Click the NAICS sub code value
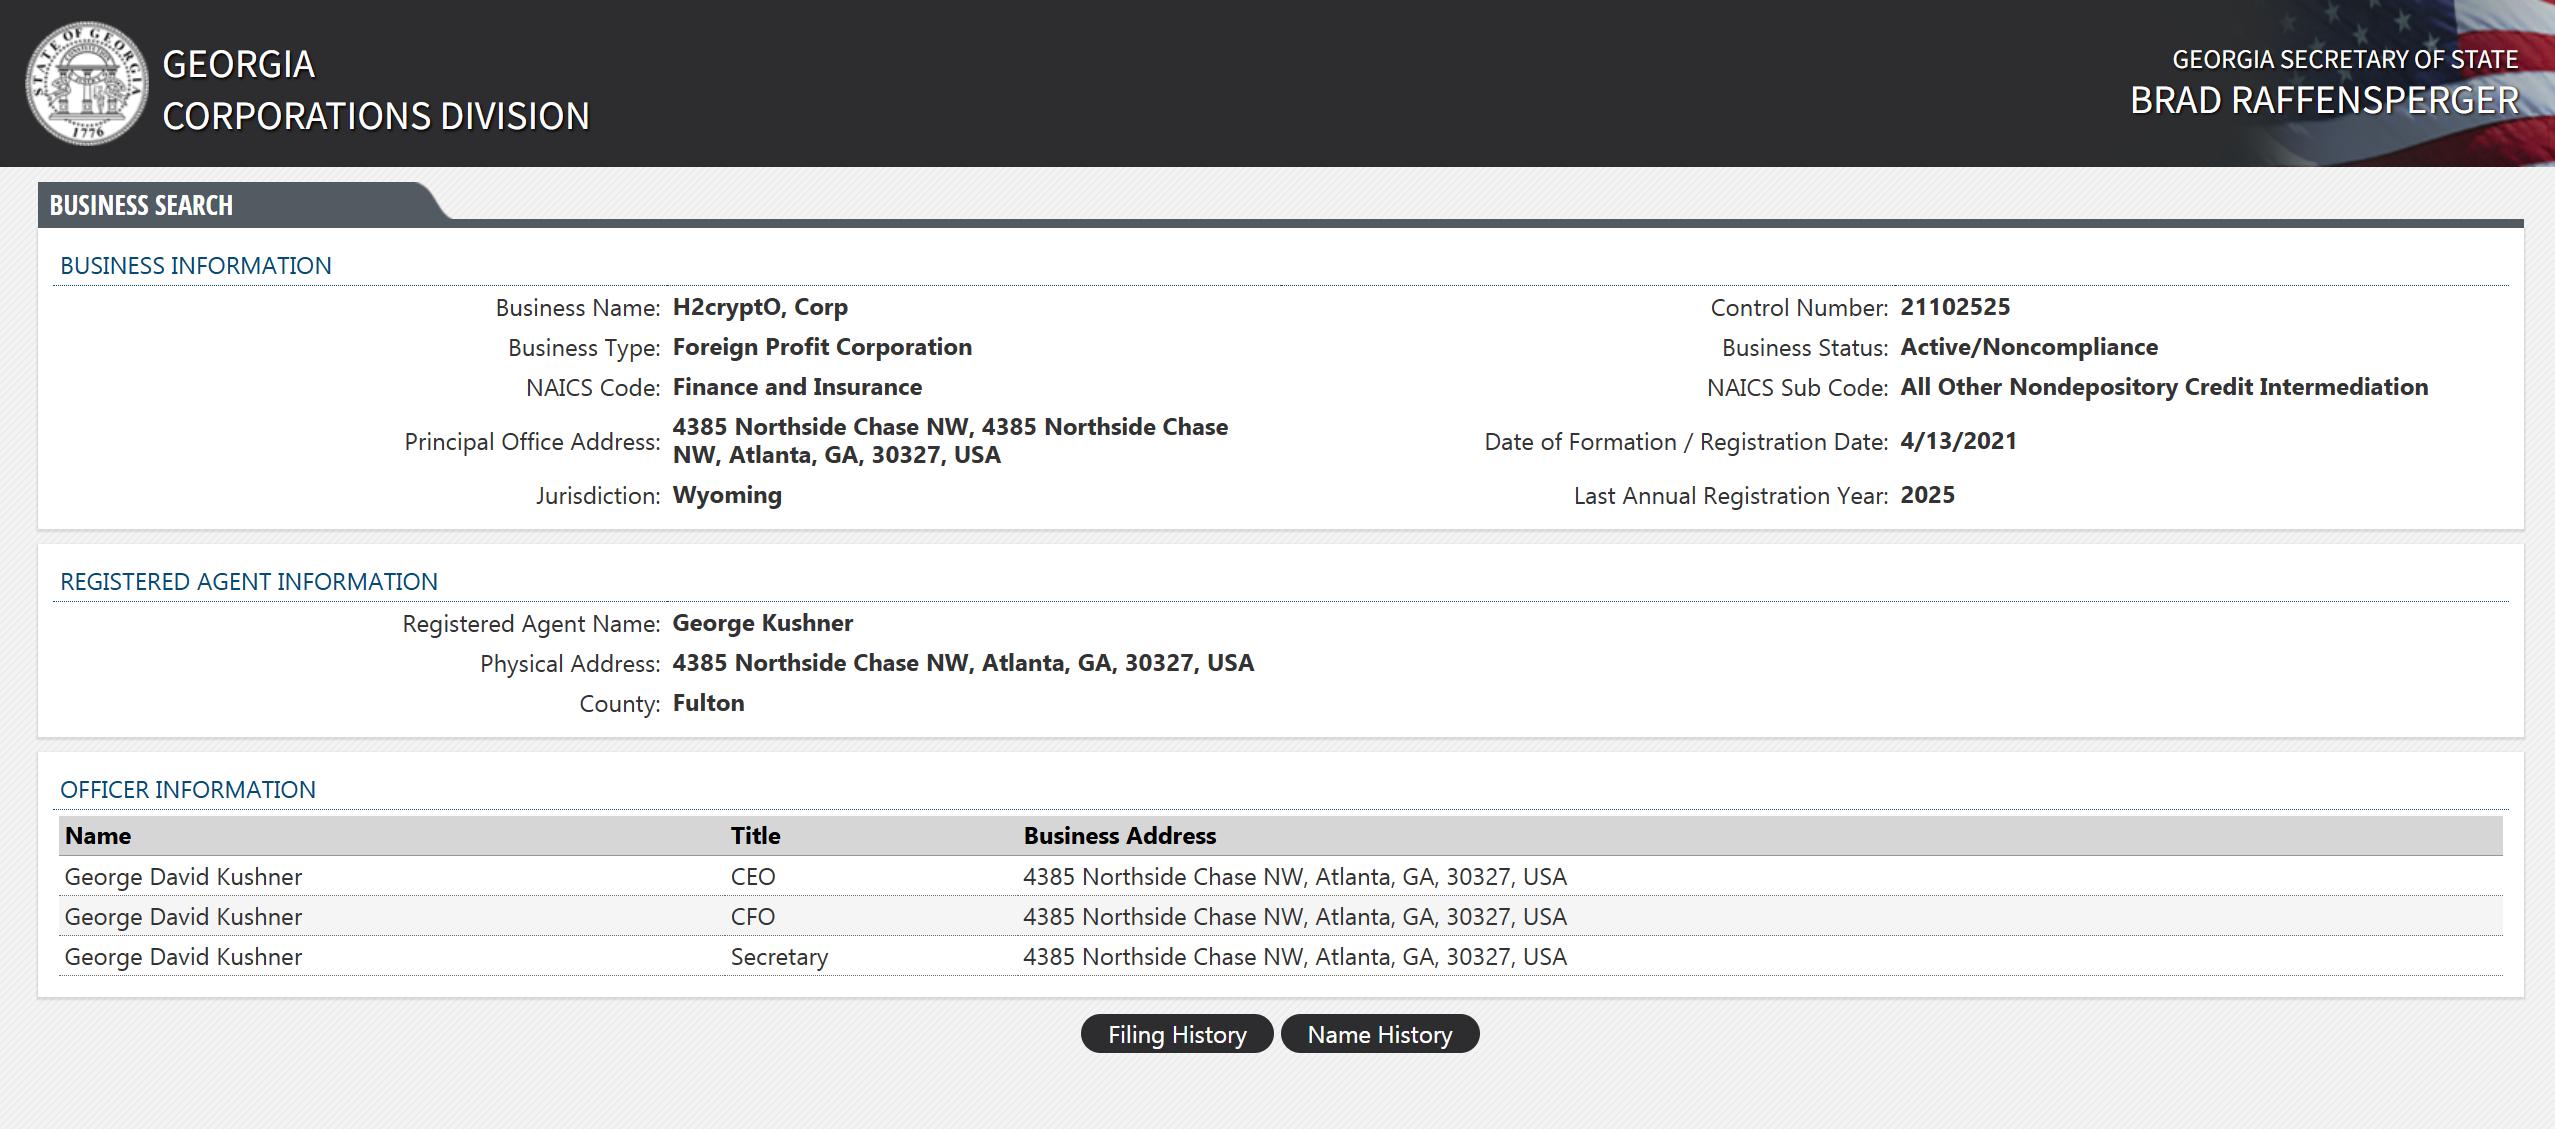 pyautogui.click(x=2164, y=387)
